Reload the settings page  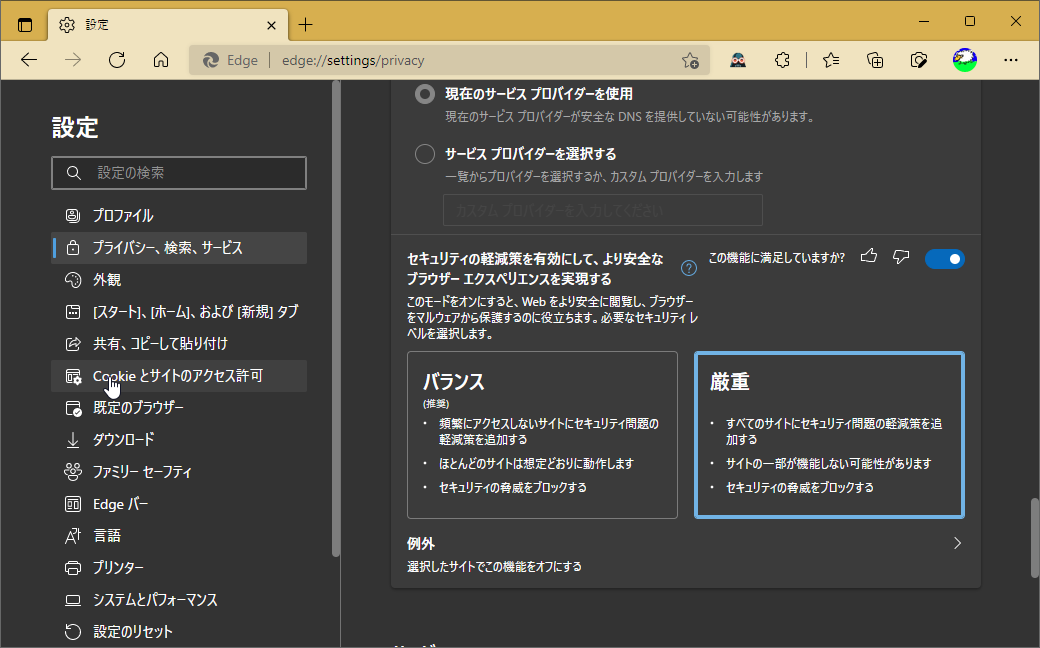pos(117,60)
